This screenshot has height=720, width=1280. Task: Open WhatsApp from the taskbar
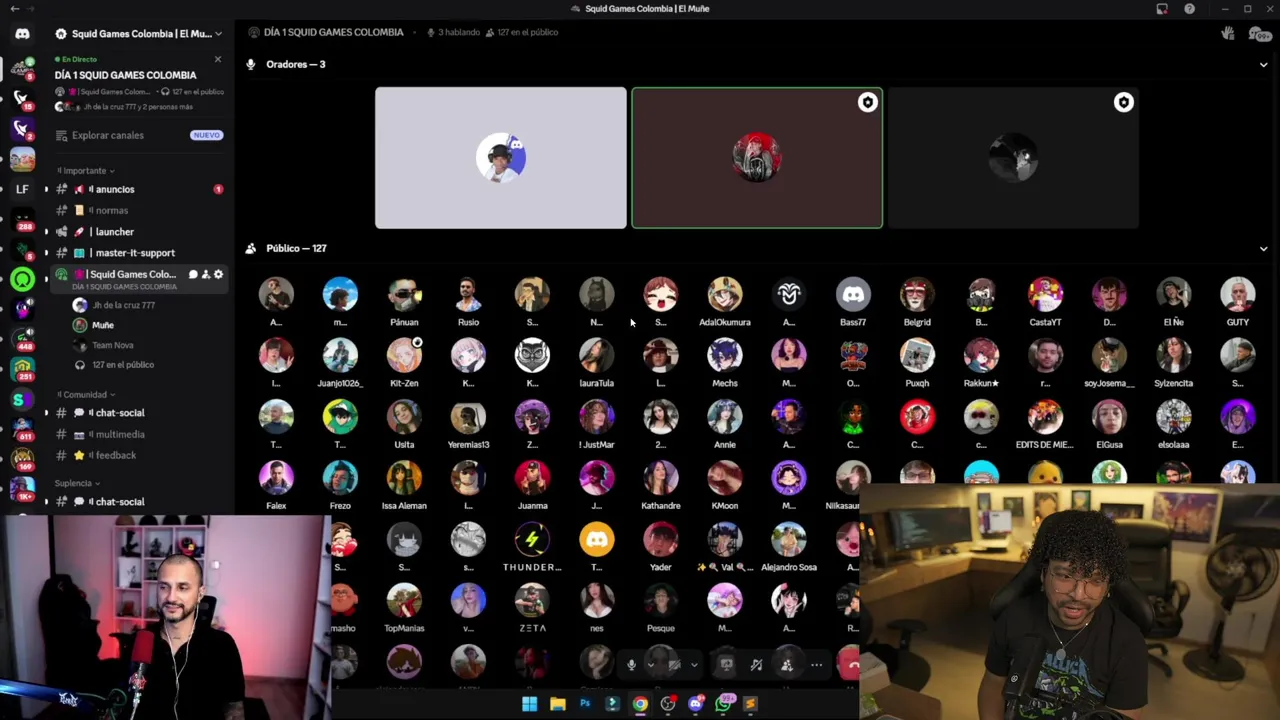coord(723,704)
